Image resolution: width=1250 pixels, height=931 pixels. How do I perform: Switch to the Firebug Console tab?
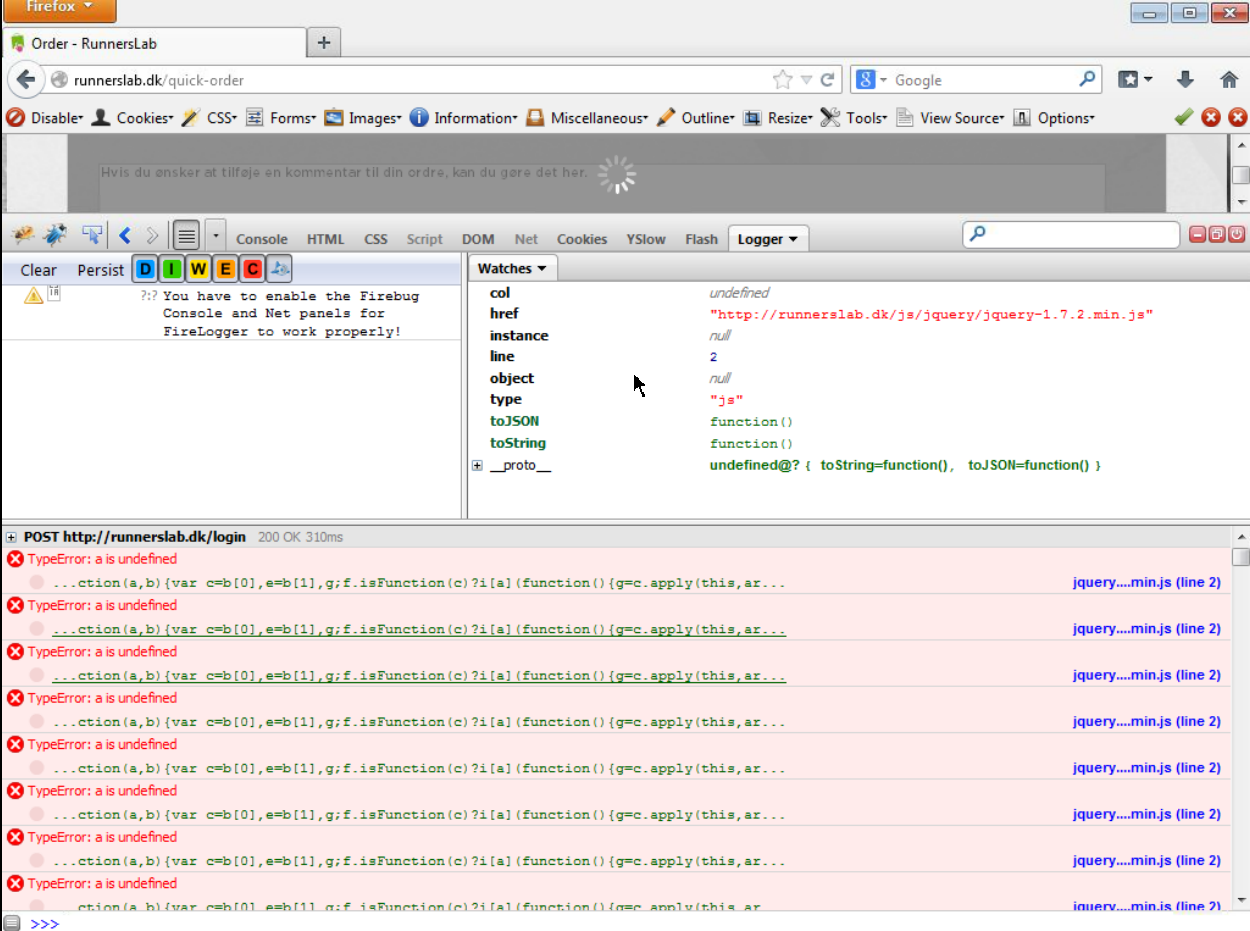point(261,239)
